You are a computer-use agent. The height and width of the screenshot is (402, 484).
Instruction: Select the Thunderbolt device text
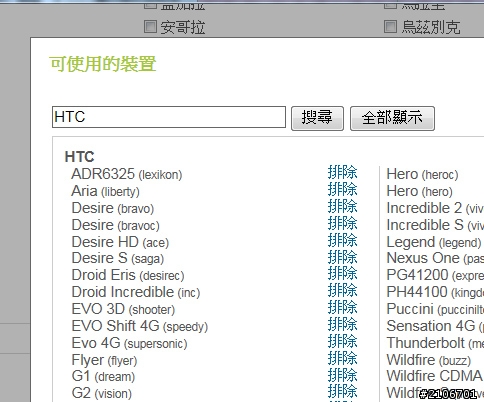(x=435, y=343)
